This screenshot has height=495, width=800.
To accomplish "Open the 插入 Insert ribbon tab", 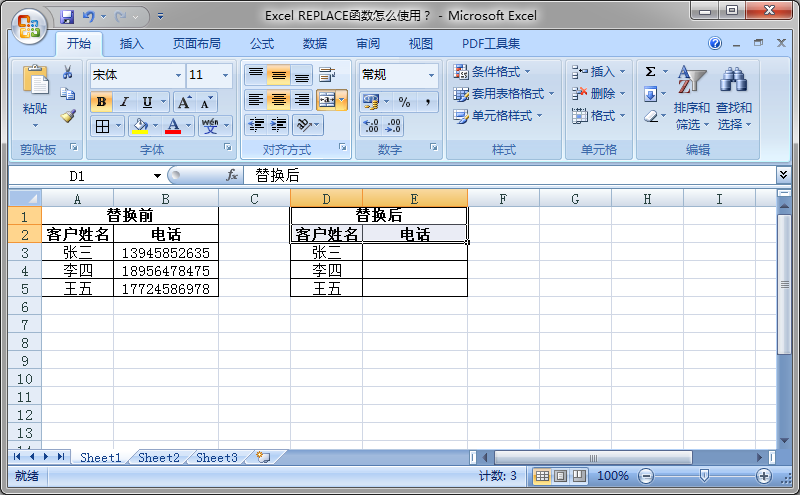I will pos(132,44).
